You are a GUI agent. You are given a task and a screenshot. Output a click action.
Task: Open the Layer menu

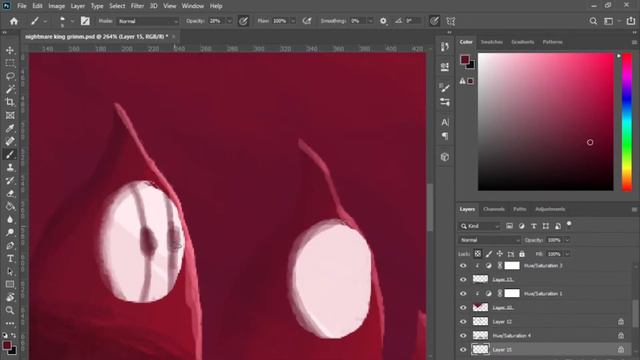coord(78,6)
